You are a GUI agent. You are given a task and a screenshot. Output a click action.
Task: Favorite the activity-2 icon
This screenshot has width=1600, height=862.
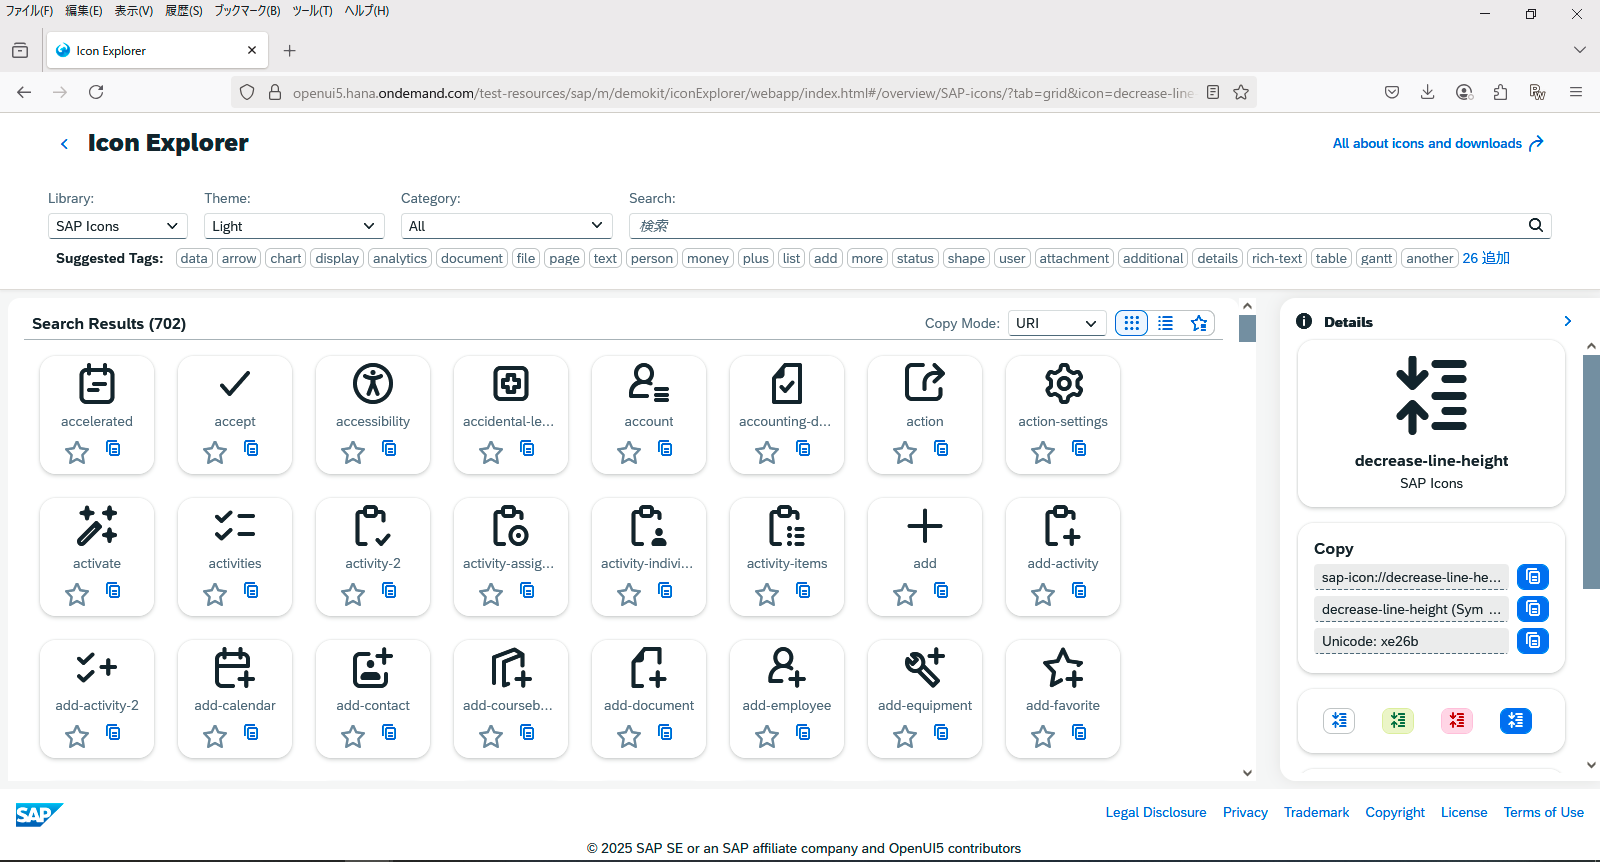(x=353, y=595)
